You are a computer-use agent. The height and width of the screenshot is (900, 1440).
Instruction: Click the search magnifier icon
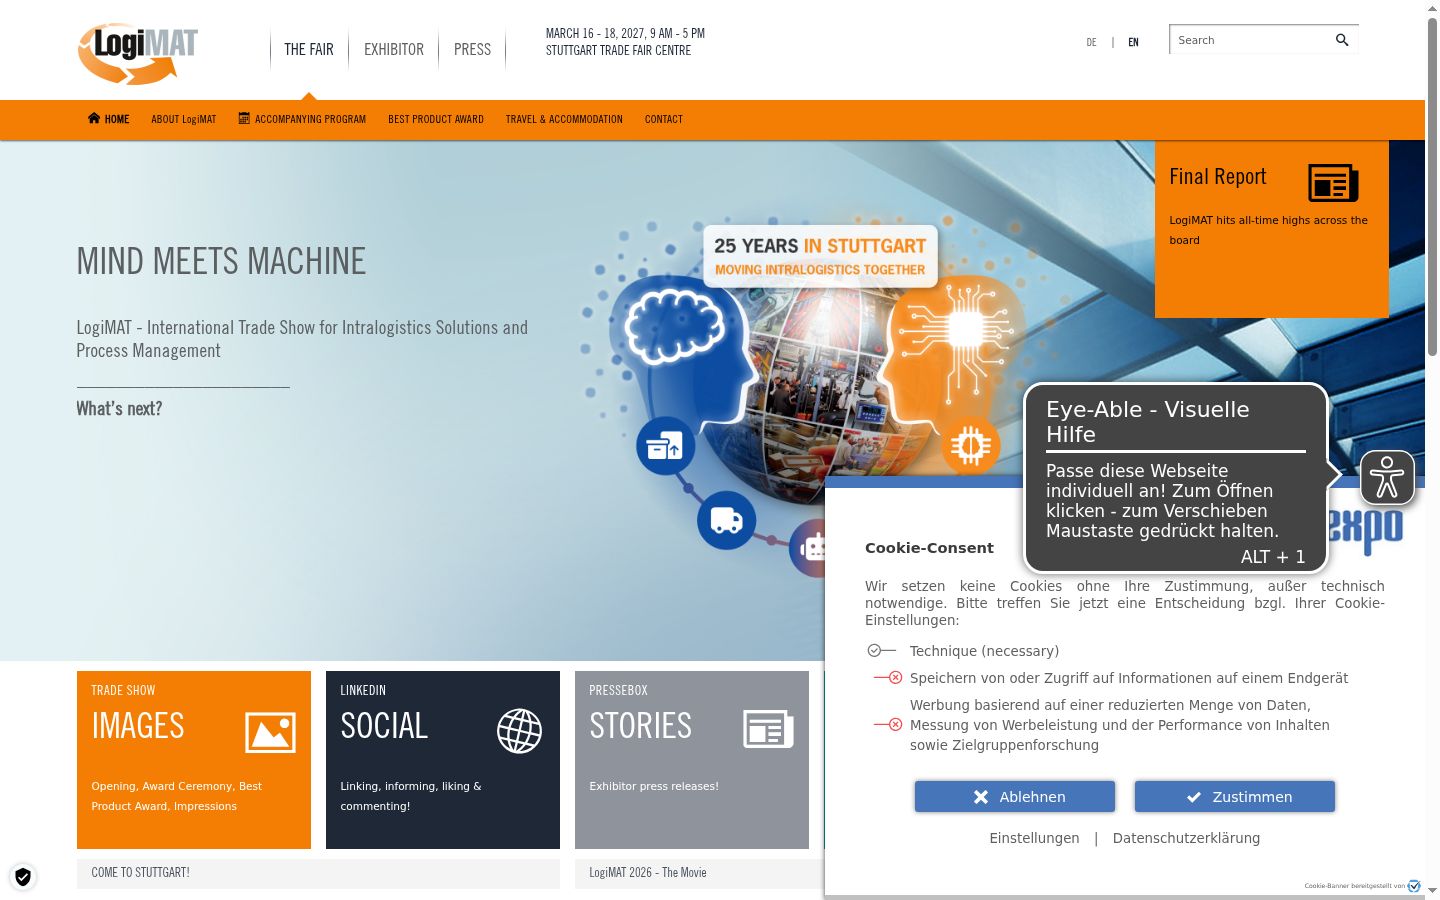pyautogui.click(x=1342, y=40)
